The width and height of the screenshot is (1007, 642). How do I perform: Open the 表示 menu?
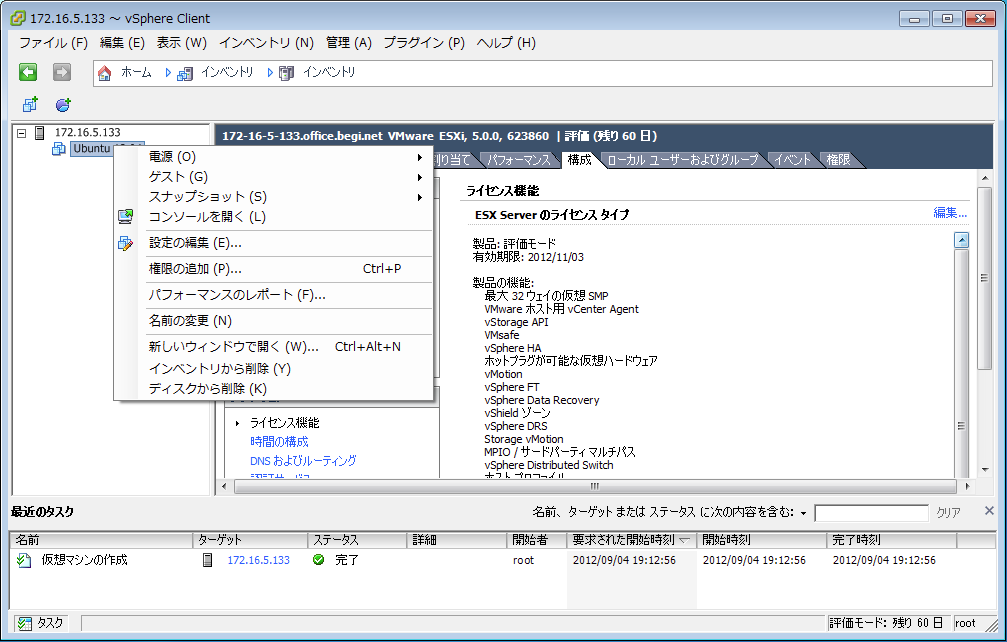coord(182,42)
